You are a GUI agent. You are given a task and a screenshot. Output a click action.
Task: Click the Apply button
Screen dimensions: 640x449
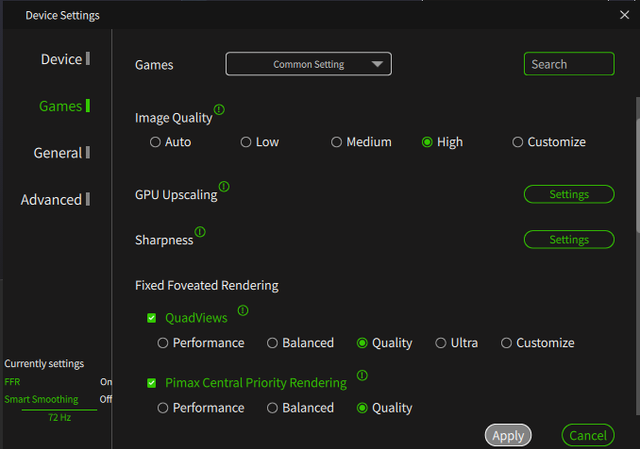(508, 436)
